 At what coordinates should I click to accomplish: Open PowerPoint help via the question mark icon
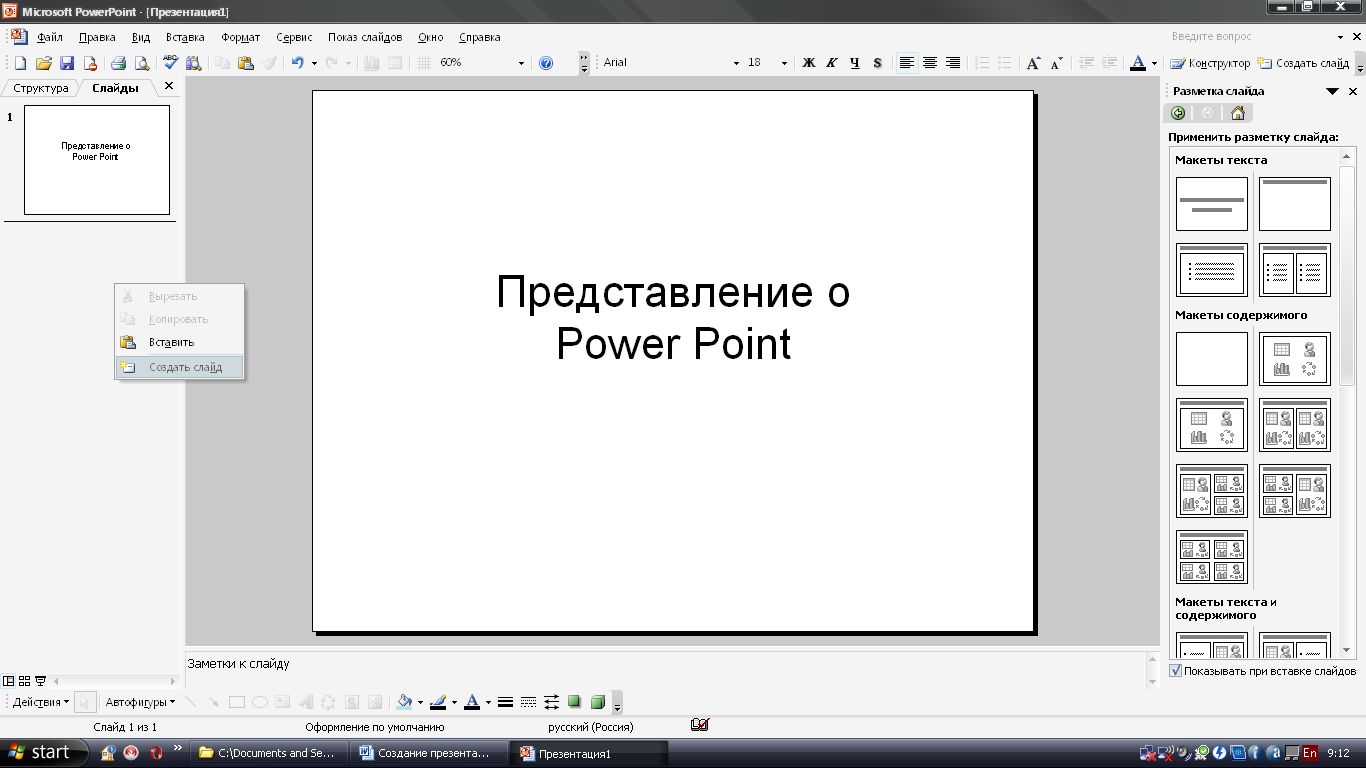[x=546, y=63]
